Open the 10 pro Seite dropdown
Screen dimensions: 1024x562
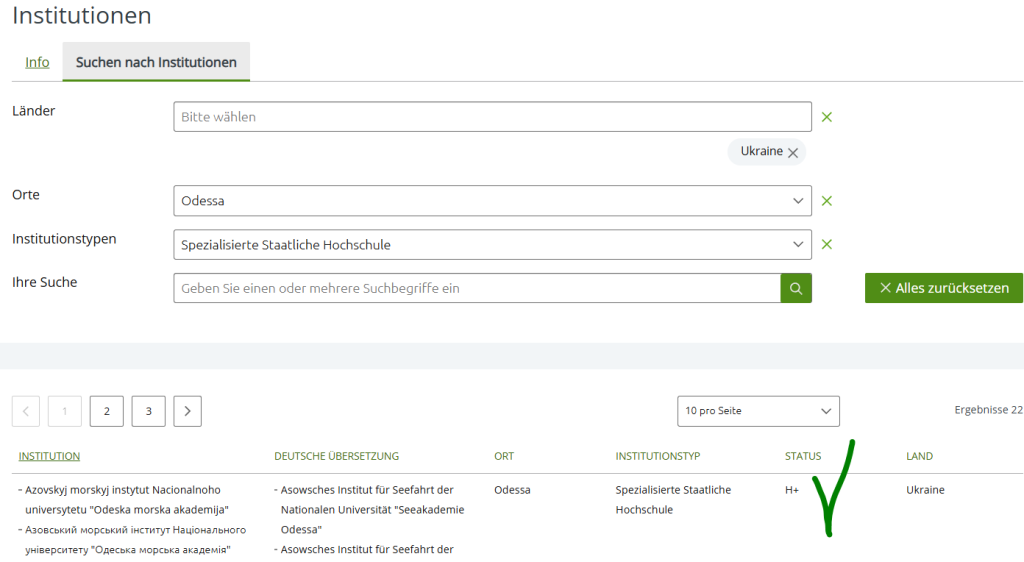pyautogui.click(x=758, y=411)
